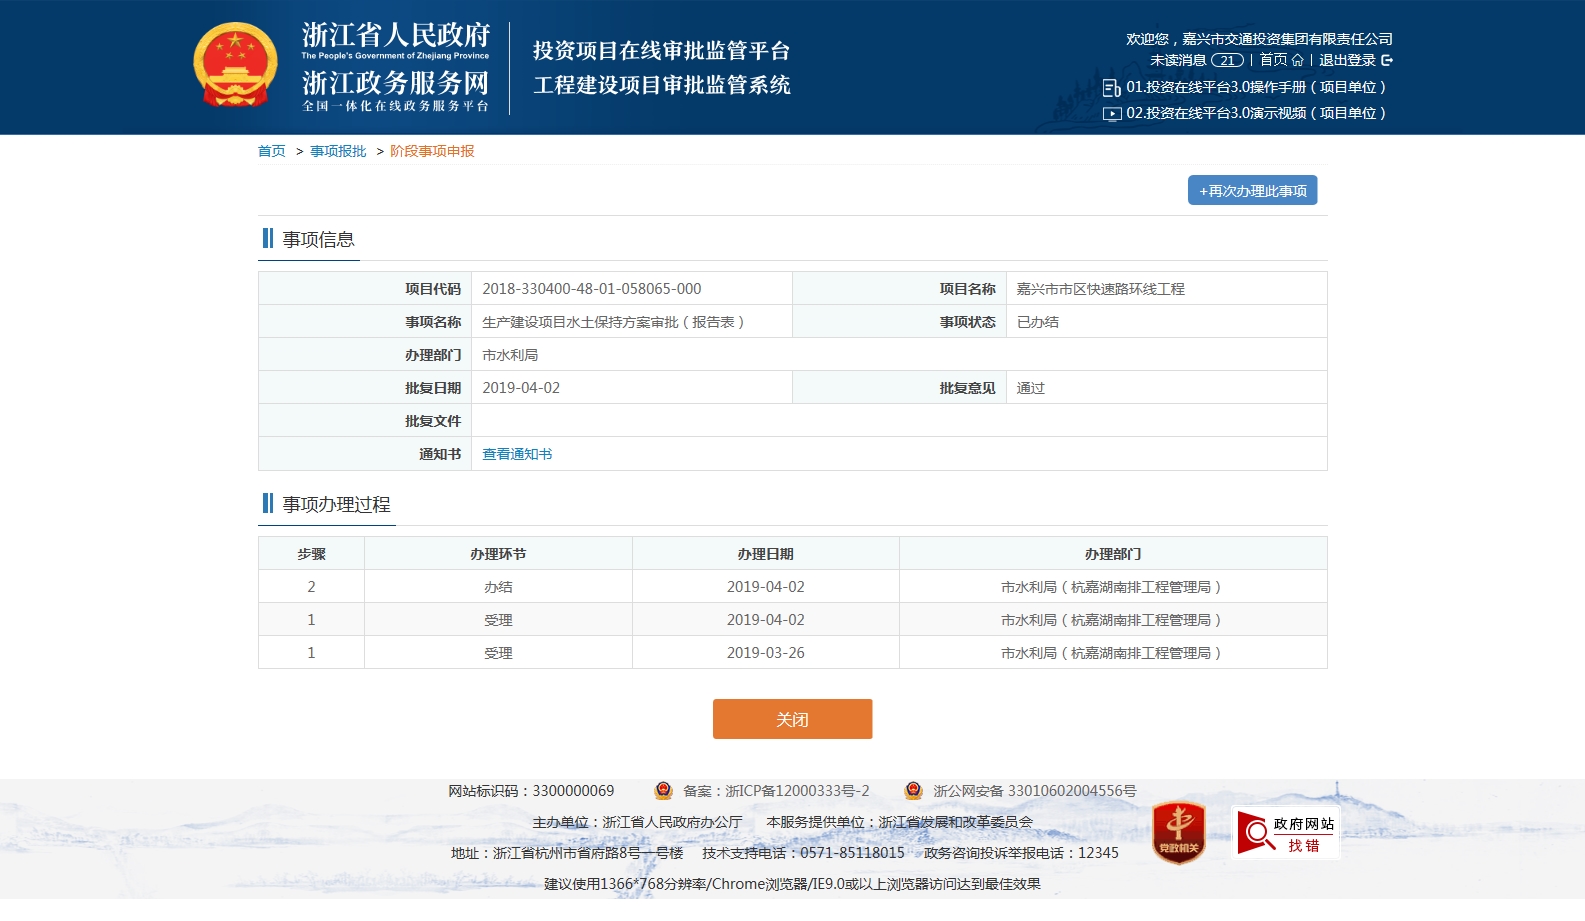Click the police badge beside 浙公网安备

pyautogui.click(x=913, y=791)
